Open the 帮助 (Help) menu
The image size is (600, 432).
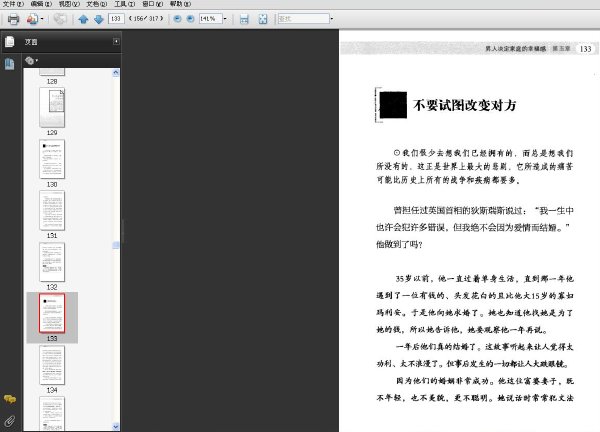181,4
